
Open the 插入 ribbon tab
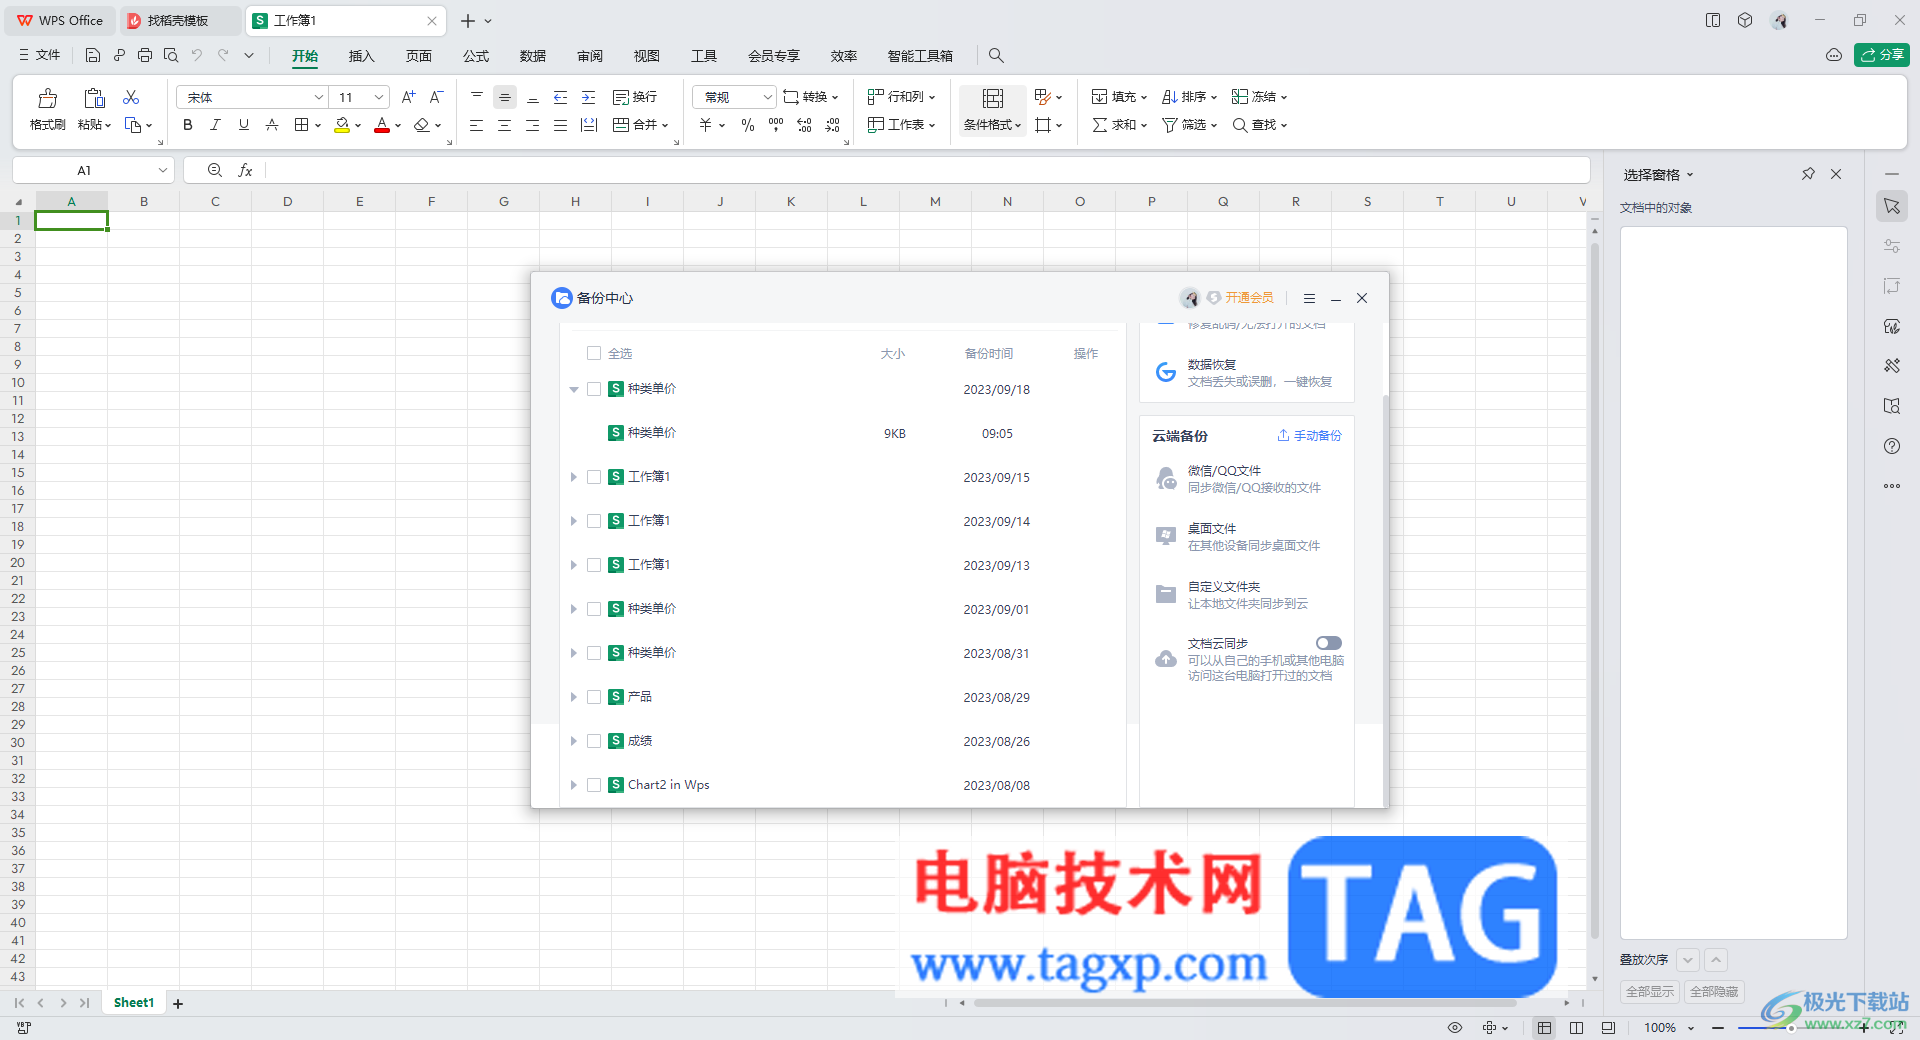tap(361, 56)
